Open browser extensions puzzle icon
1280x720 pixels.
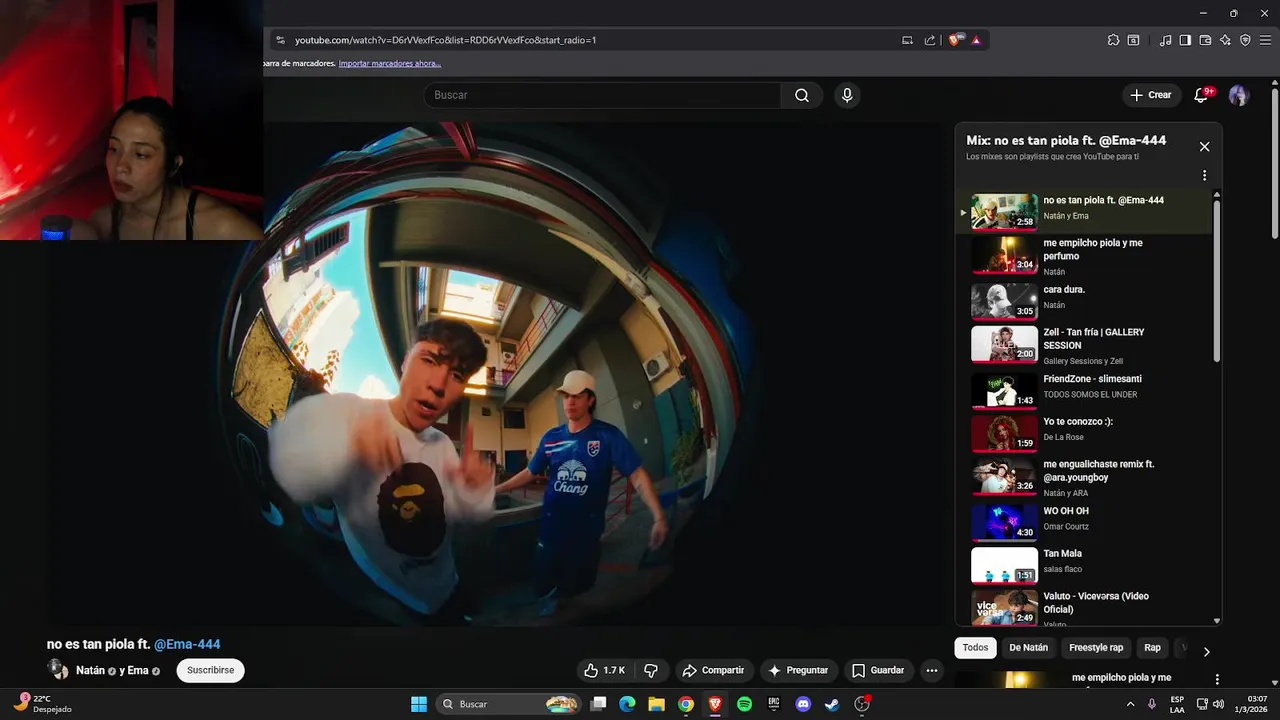coord(1113,40)
